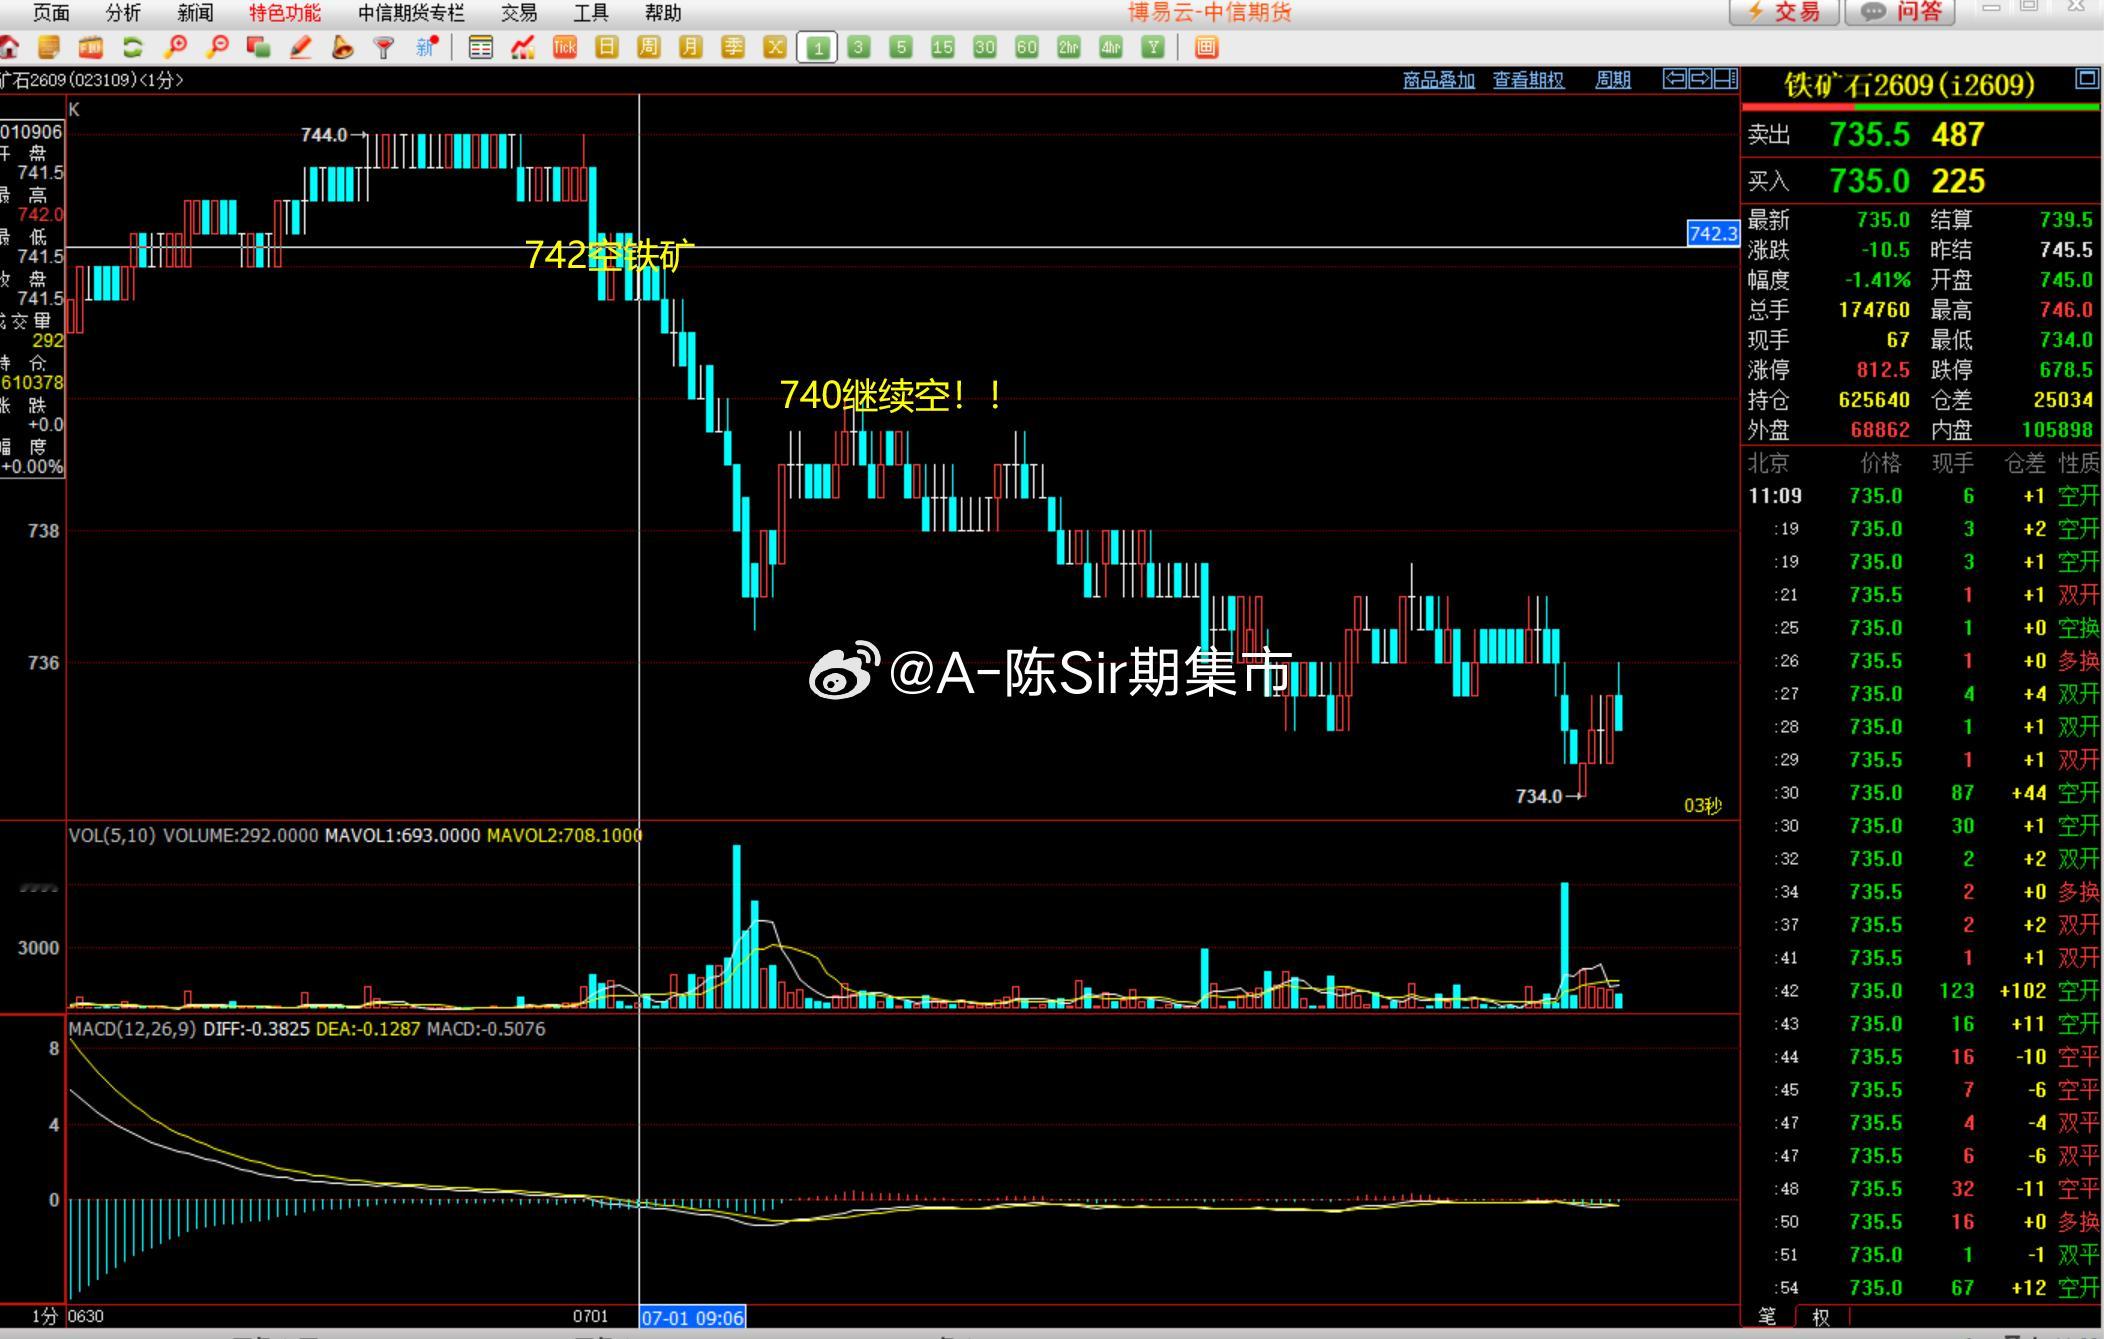Open the 周期 period link

tap(1613, 80)
